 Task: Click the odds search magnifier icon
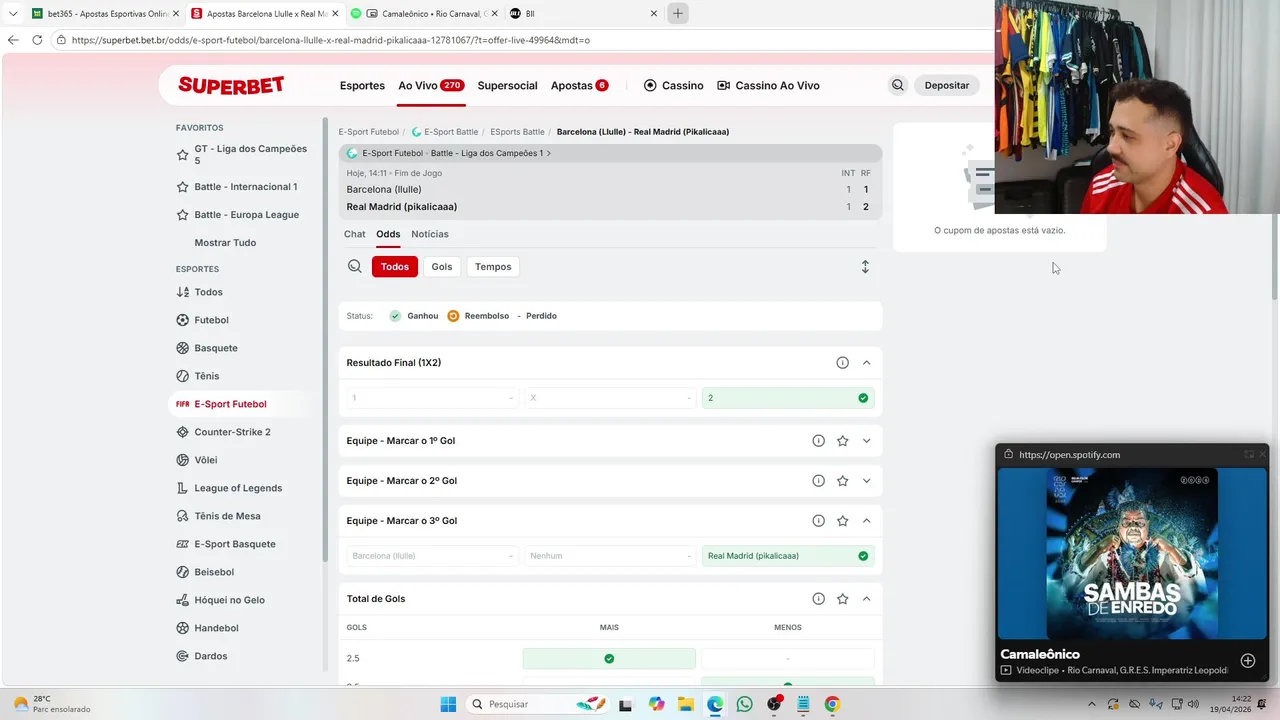click(x=355, y=267)
